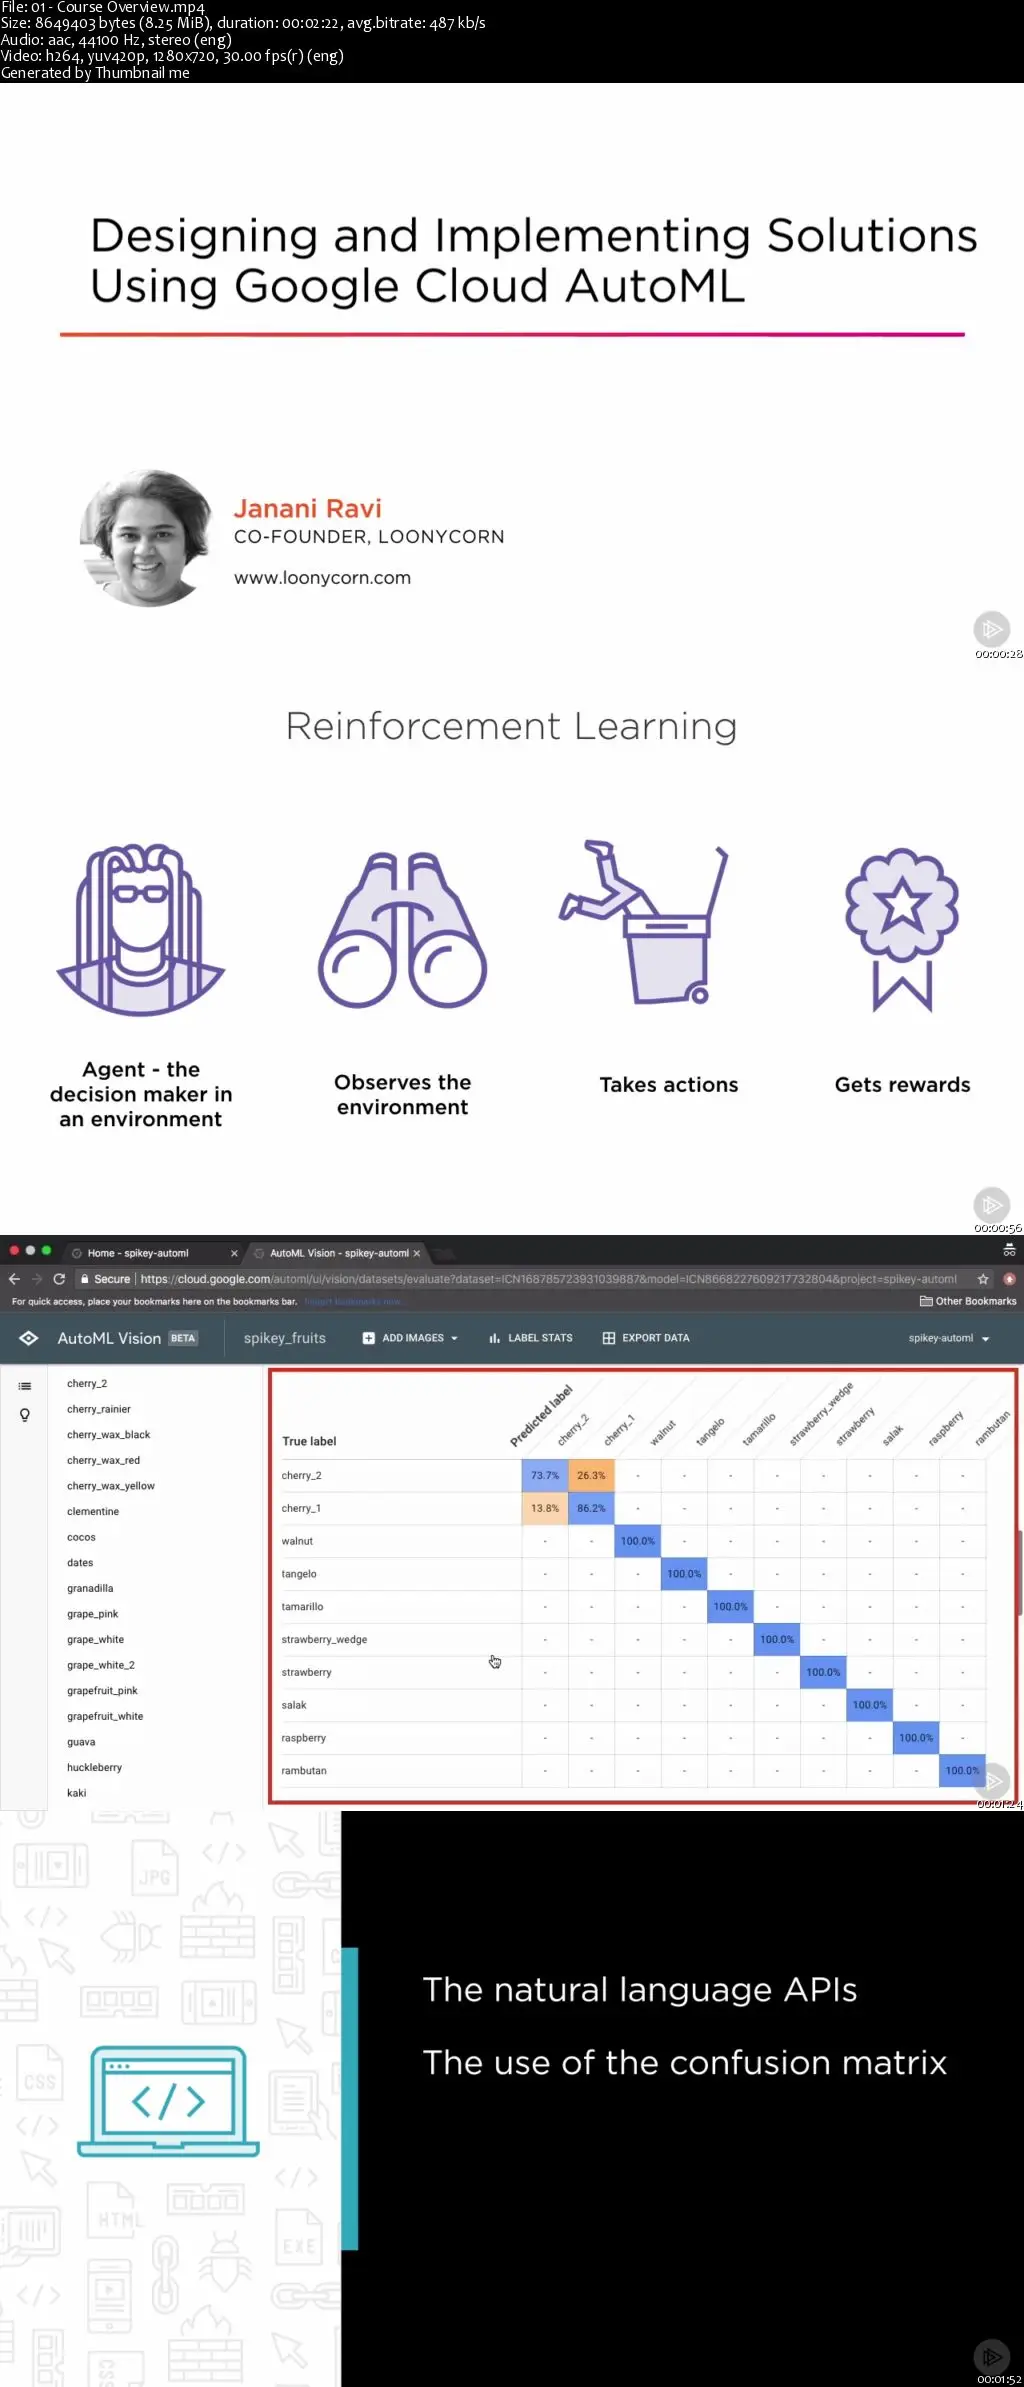Click the agent figure with glasses icon
The height and width of the screenshot is (2387, 1024).
[141, 930]
